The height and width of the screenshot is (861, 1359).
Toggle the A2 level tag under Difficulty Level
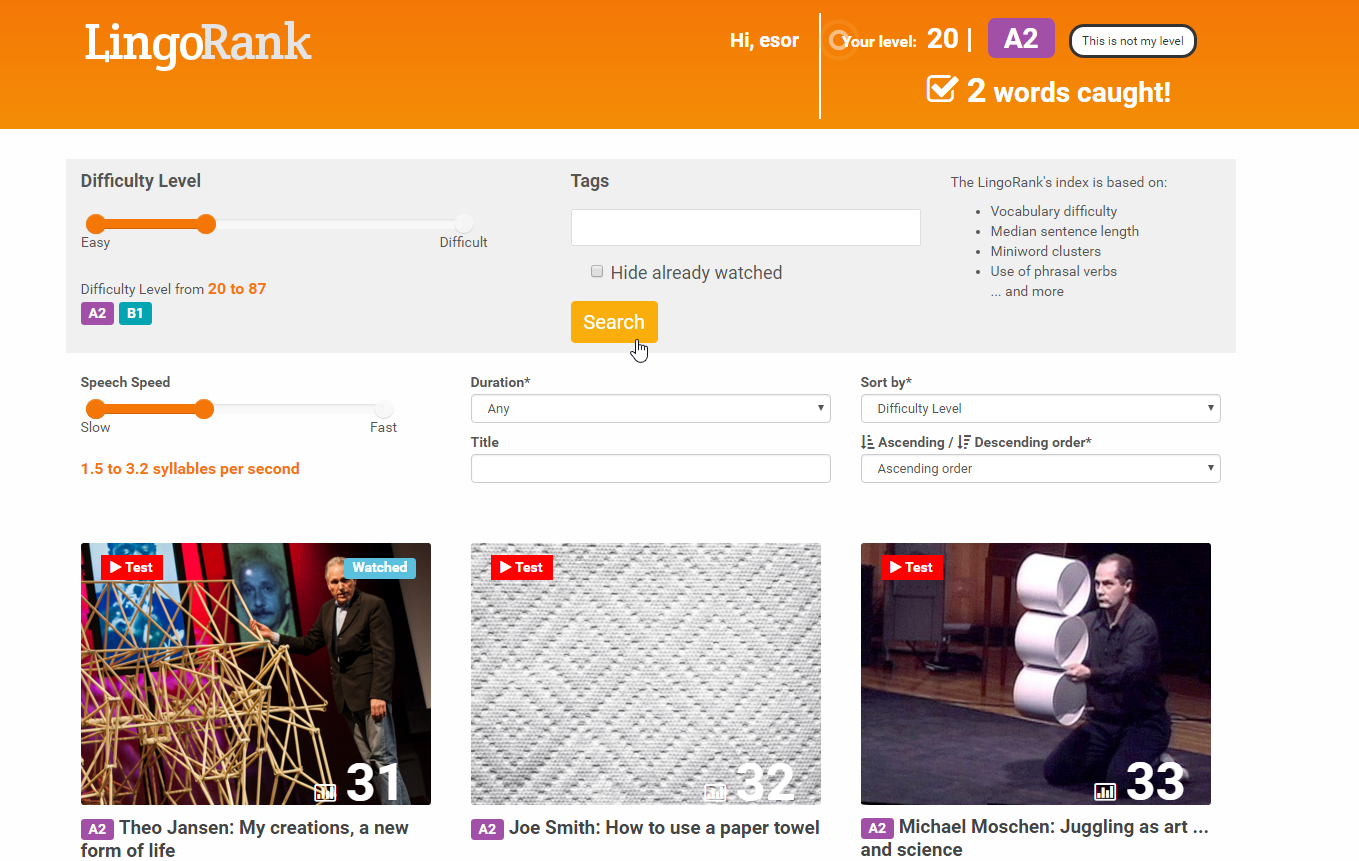(x=97, y=313)
